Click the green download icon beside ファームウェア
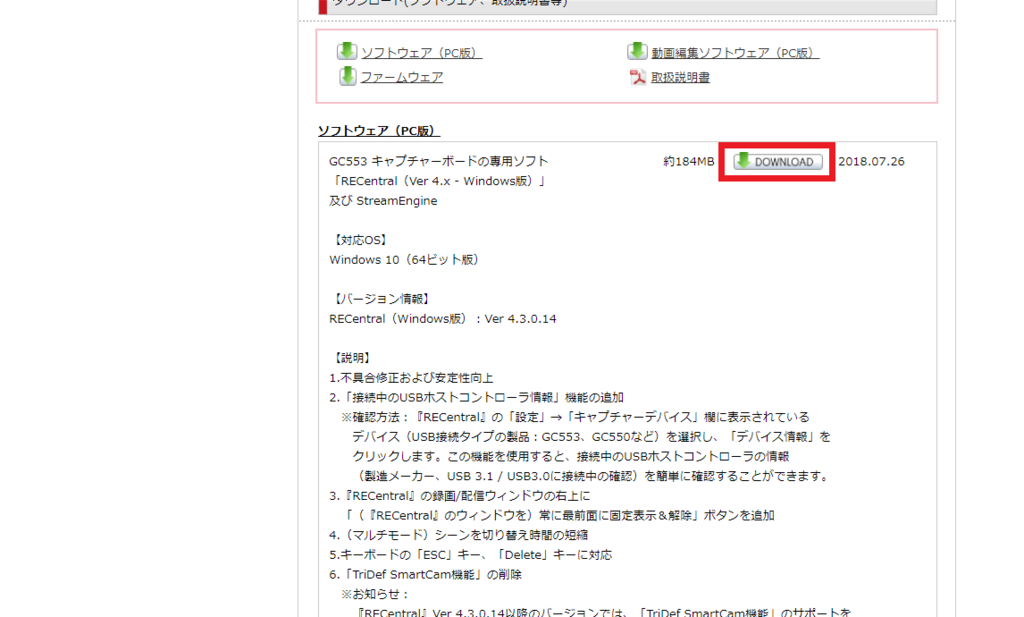 [x=347, y=75]
